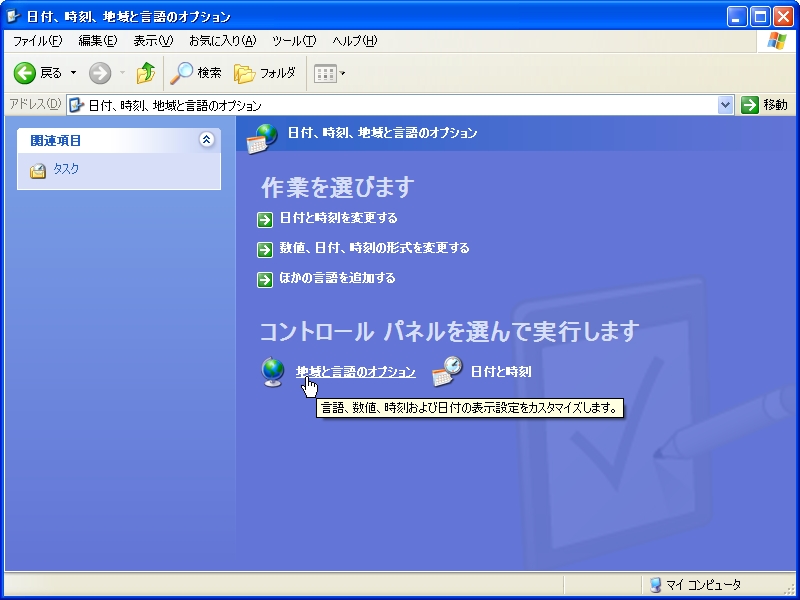Click the clock icon for Date and Time
Image resolution: width=800 pixels, height=600 pixels.
tap(447, 372)
